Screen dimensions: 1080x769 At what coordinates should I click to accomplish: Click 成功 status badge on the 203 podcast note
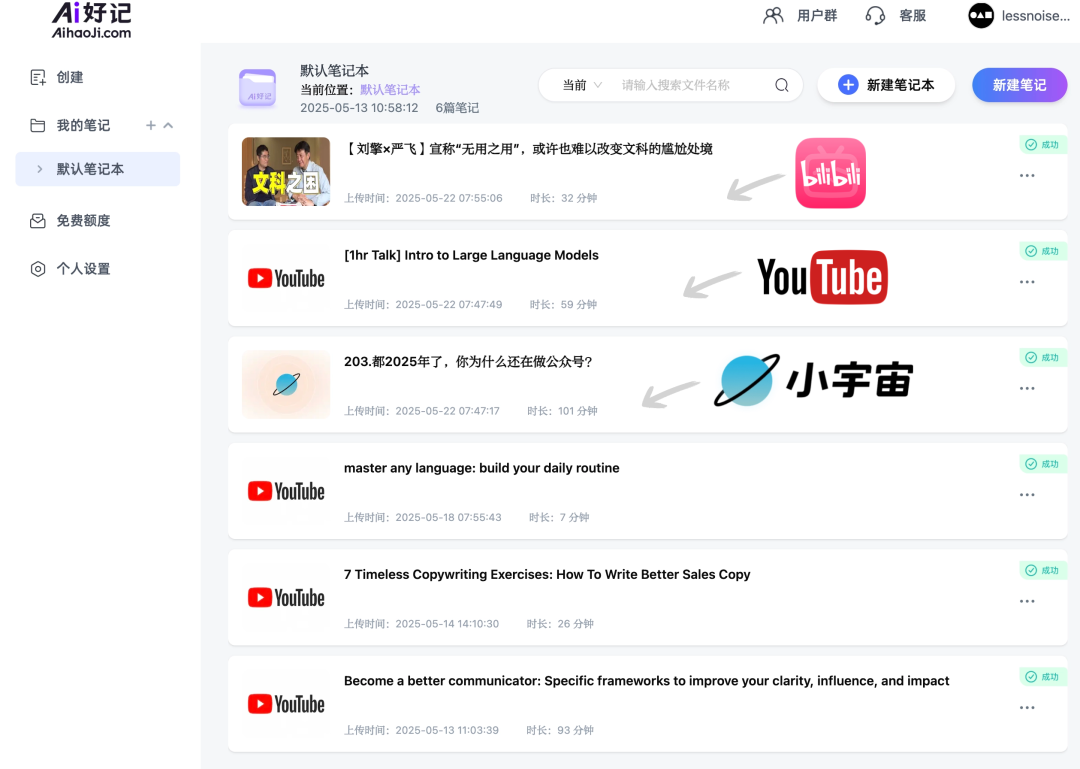coord(1043,358)
